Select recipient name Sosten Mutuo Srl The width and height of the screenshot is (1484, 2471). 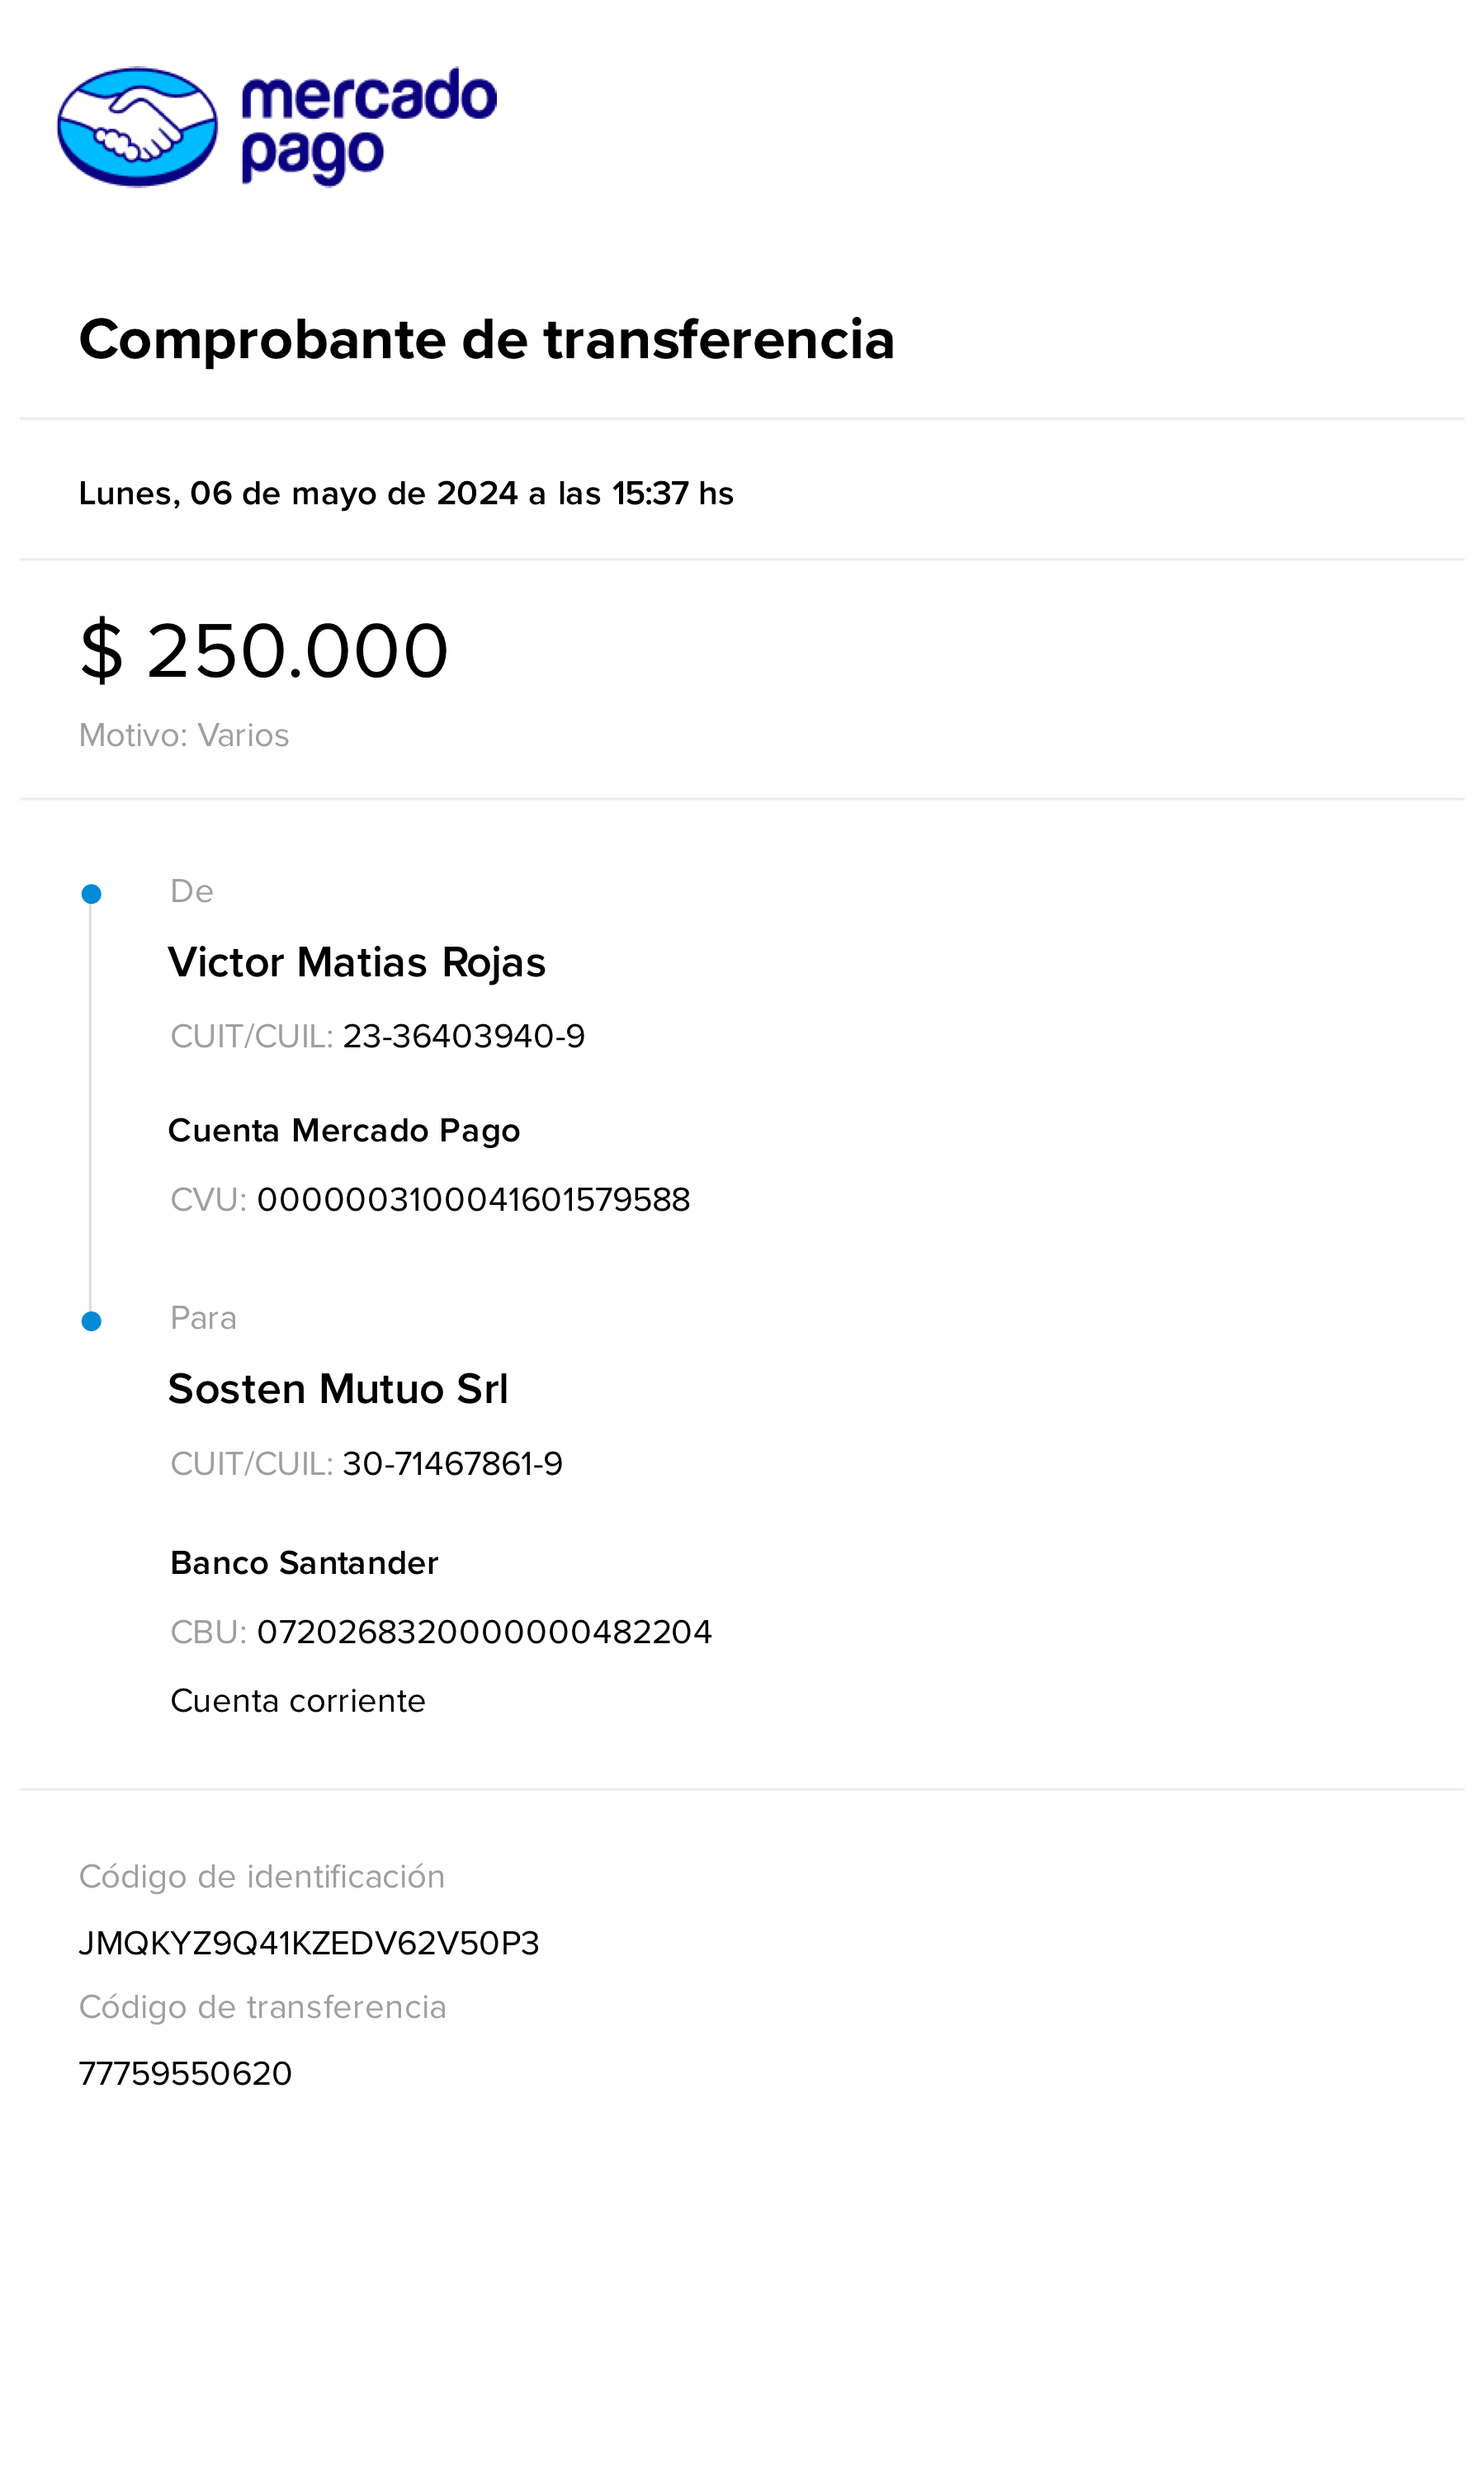pyautogui.click(x=338, y=1389)
